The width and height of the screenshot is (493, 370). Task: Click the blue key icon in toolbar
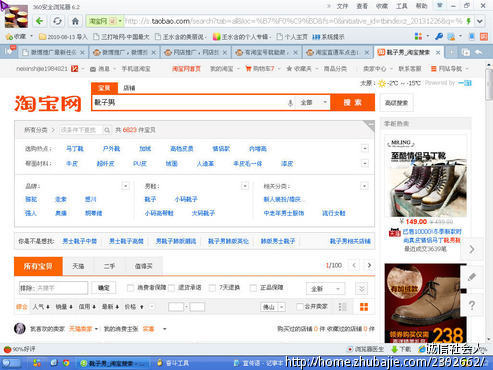pos(439,36)
